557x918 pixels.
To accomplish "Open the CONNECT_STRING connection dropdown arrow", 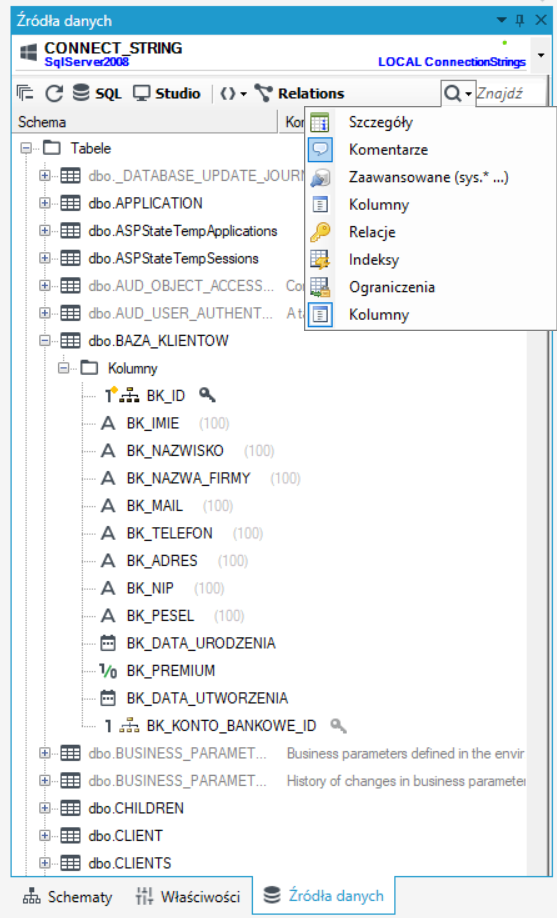I will (541, 55).
